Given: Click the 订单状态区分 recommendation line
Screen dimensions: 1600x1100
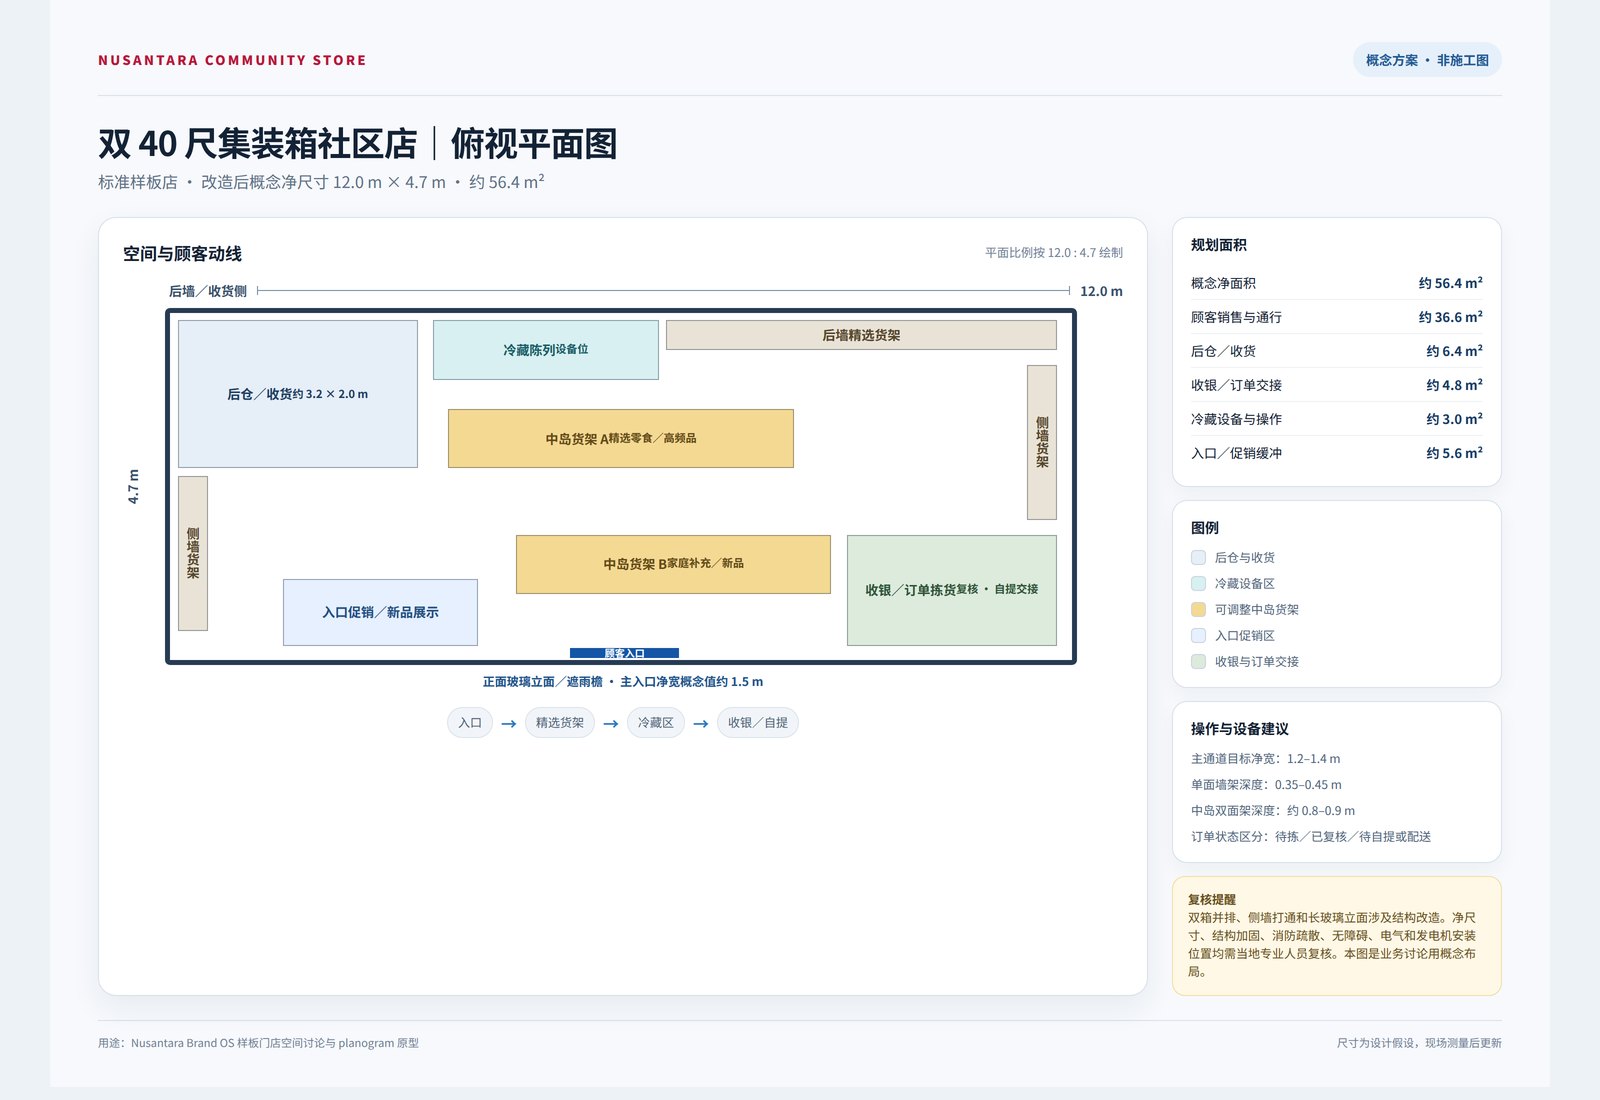Looking at the screenshot, I should coord(1311,837).
